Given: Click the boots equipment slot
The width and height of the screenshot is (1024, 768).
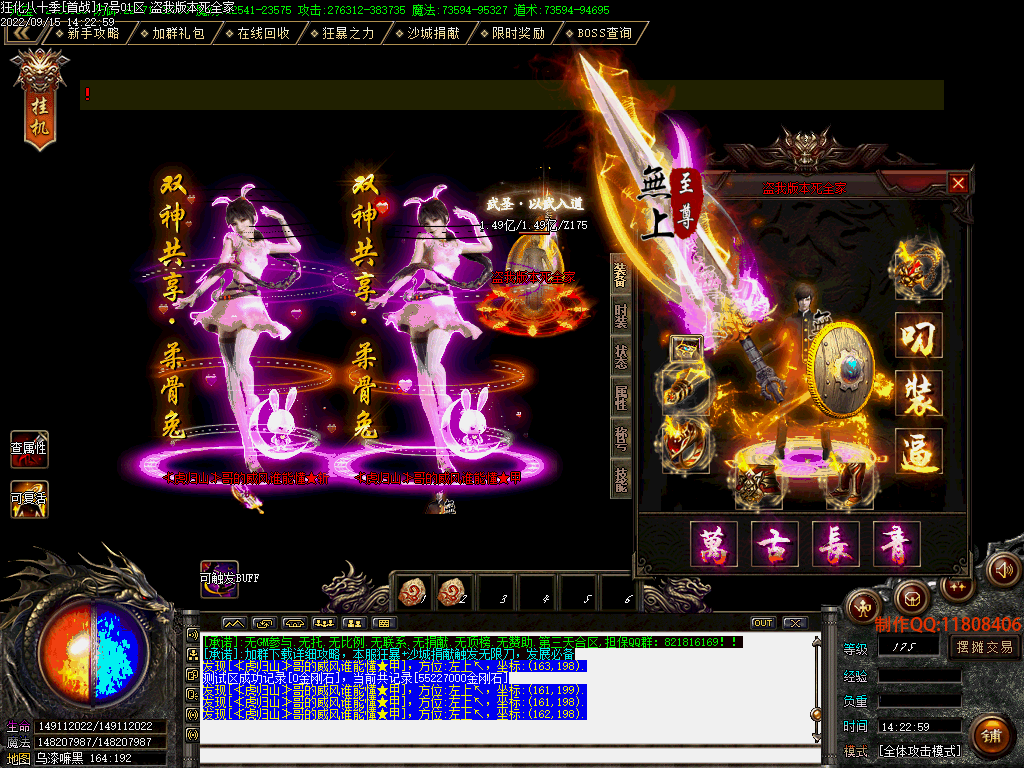Looking at the screenshot, I should click(847, 482).
